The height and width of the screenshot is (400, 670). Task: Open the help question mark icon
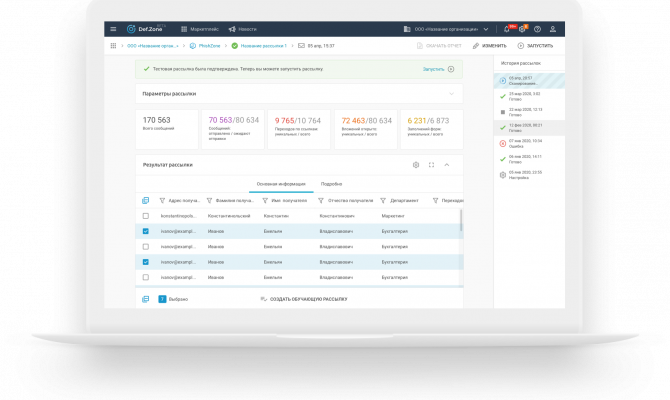coord(538,29)
